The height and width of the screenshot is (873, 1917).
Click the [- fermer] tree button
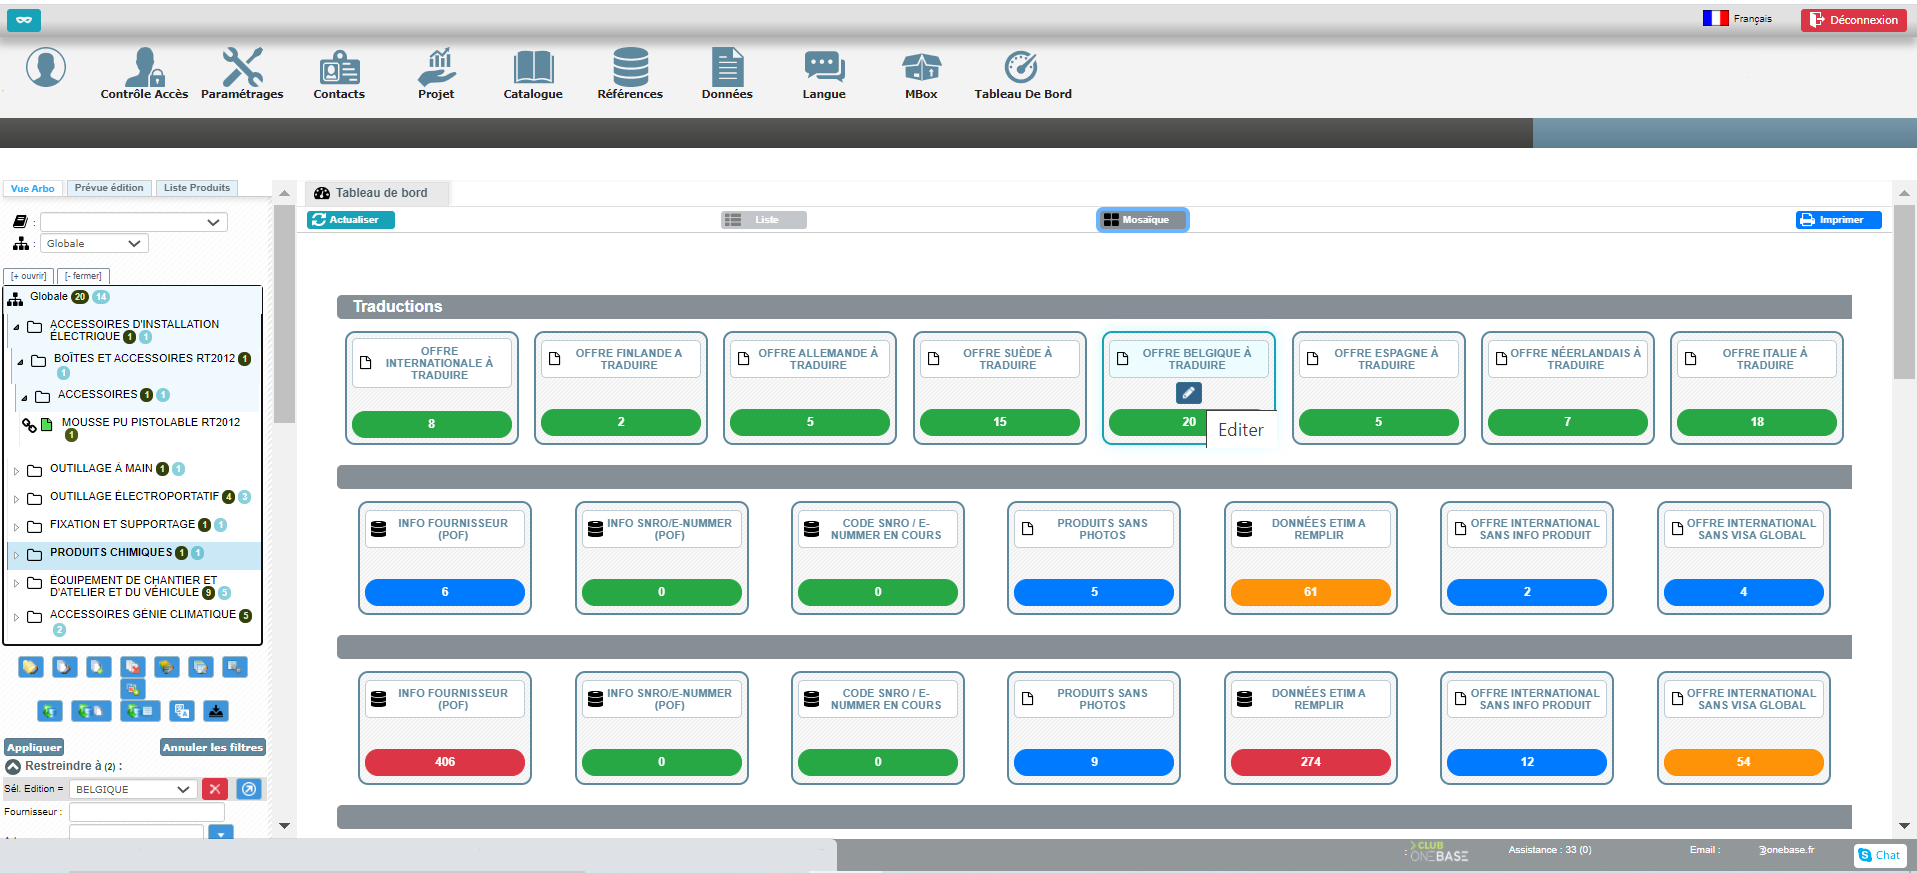tap(83, 276)
